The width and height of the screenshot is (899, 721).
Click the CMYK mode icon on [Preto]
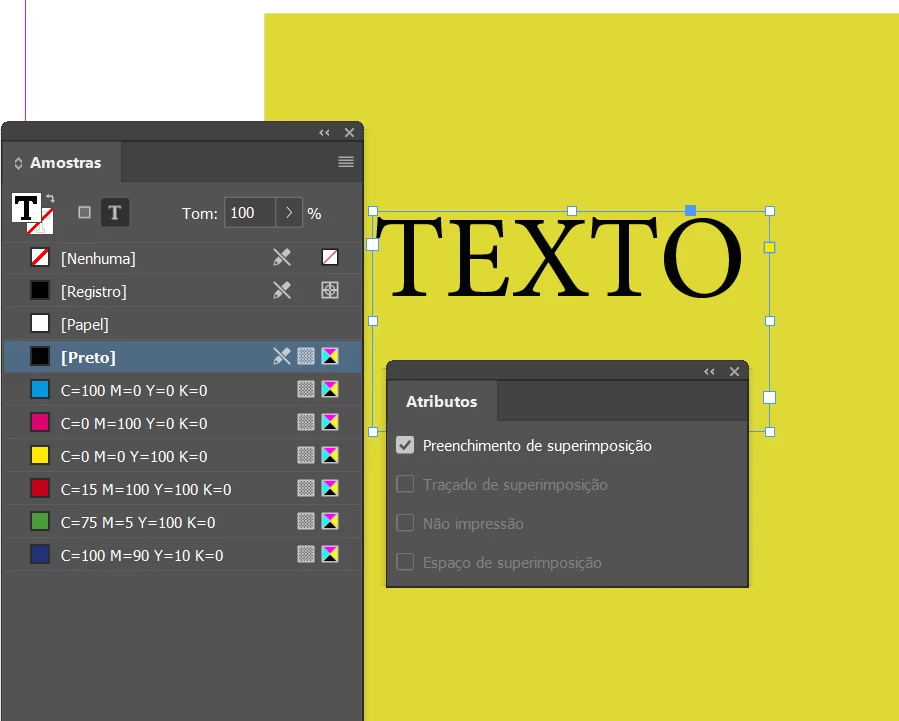(x=330, y=356)
